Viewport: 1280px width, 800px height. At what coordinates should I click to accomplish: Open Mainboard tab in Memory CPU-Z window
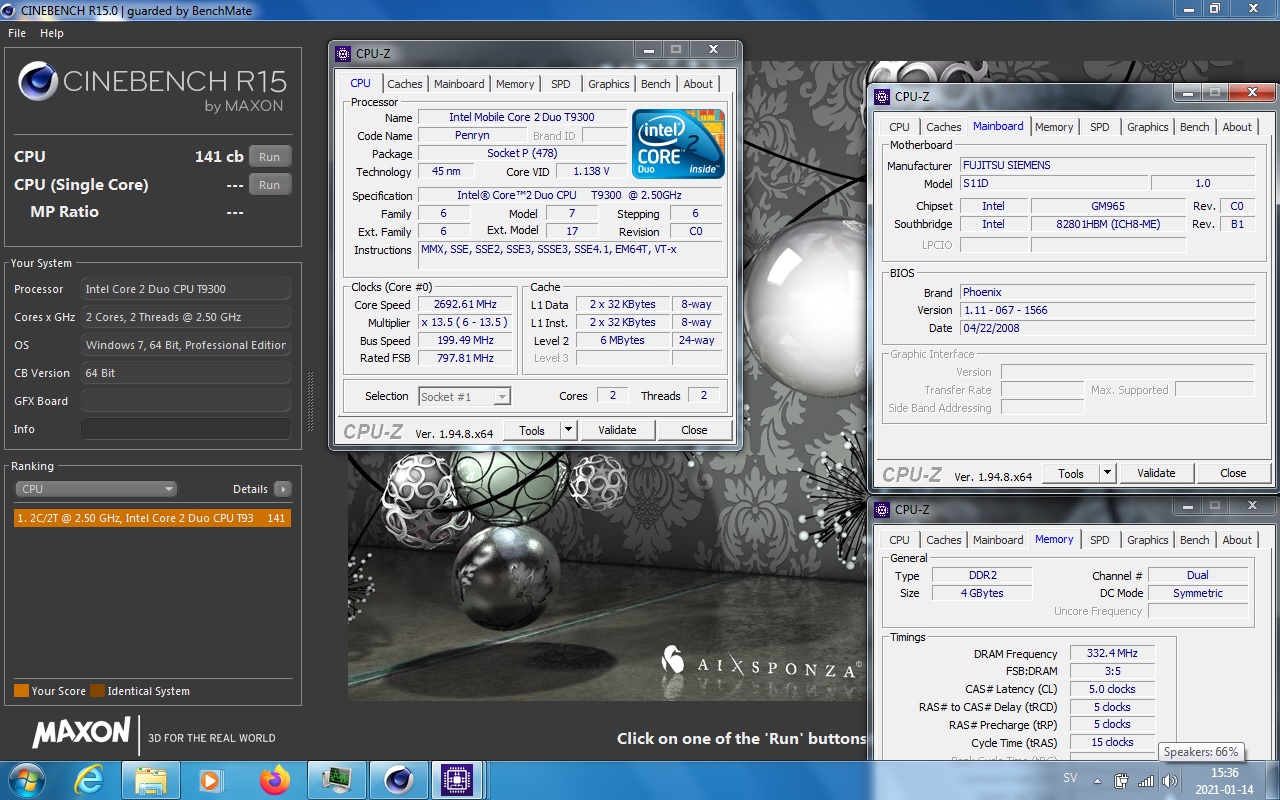[x=998, y=540]
